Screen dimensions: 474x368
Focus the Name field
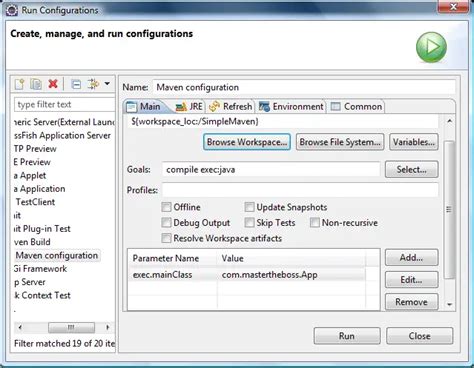tap(304, 87)
